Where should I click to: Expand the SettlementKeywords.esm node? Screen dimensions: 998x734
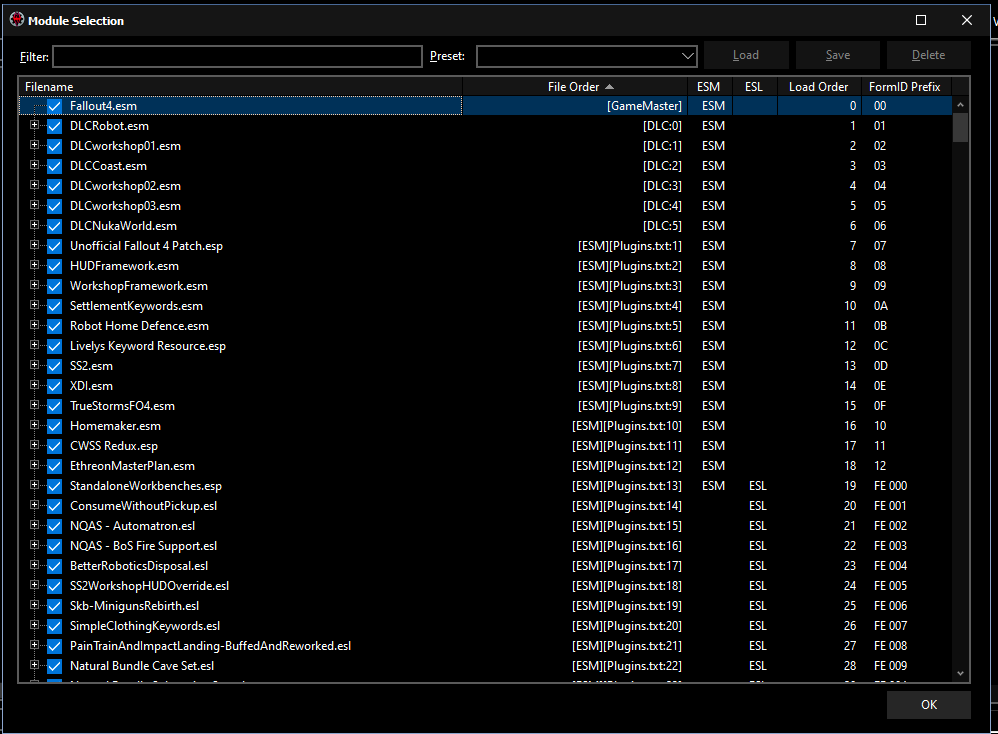point(34,305)
